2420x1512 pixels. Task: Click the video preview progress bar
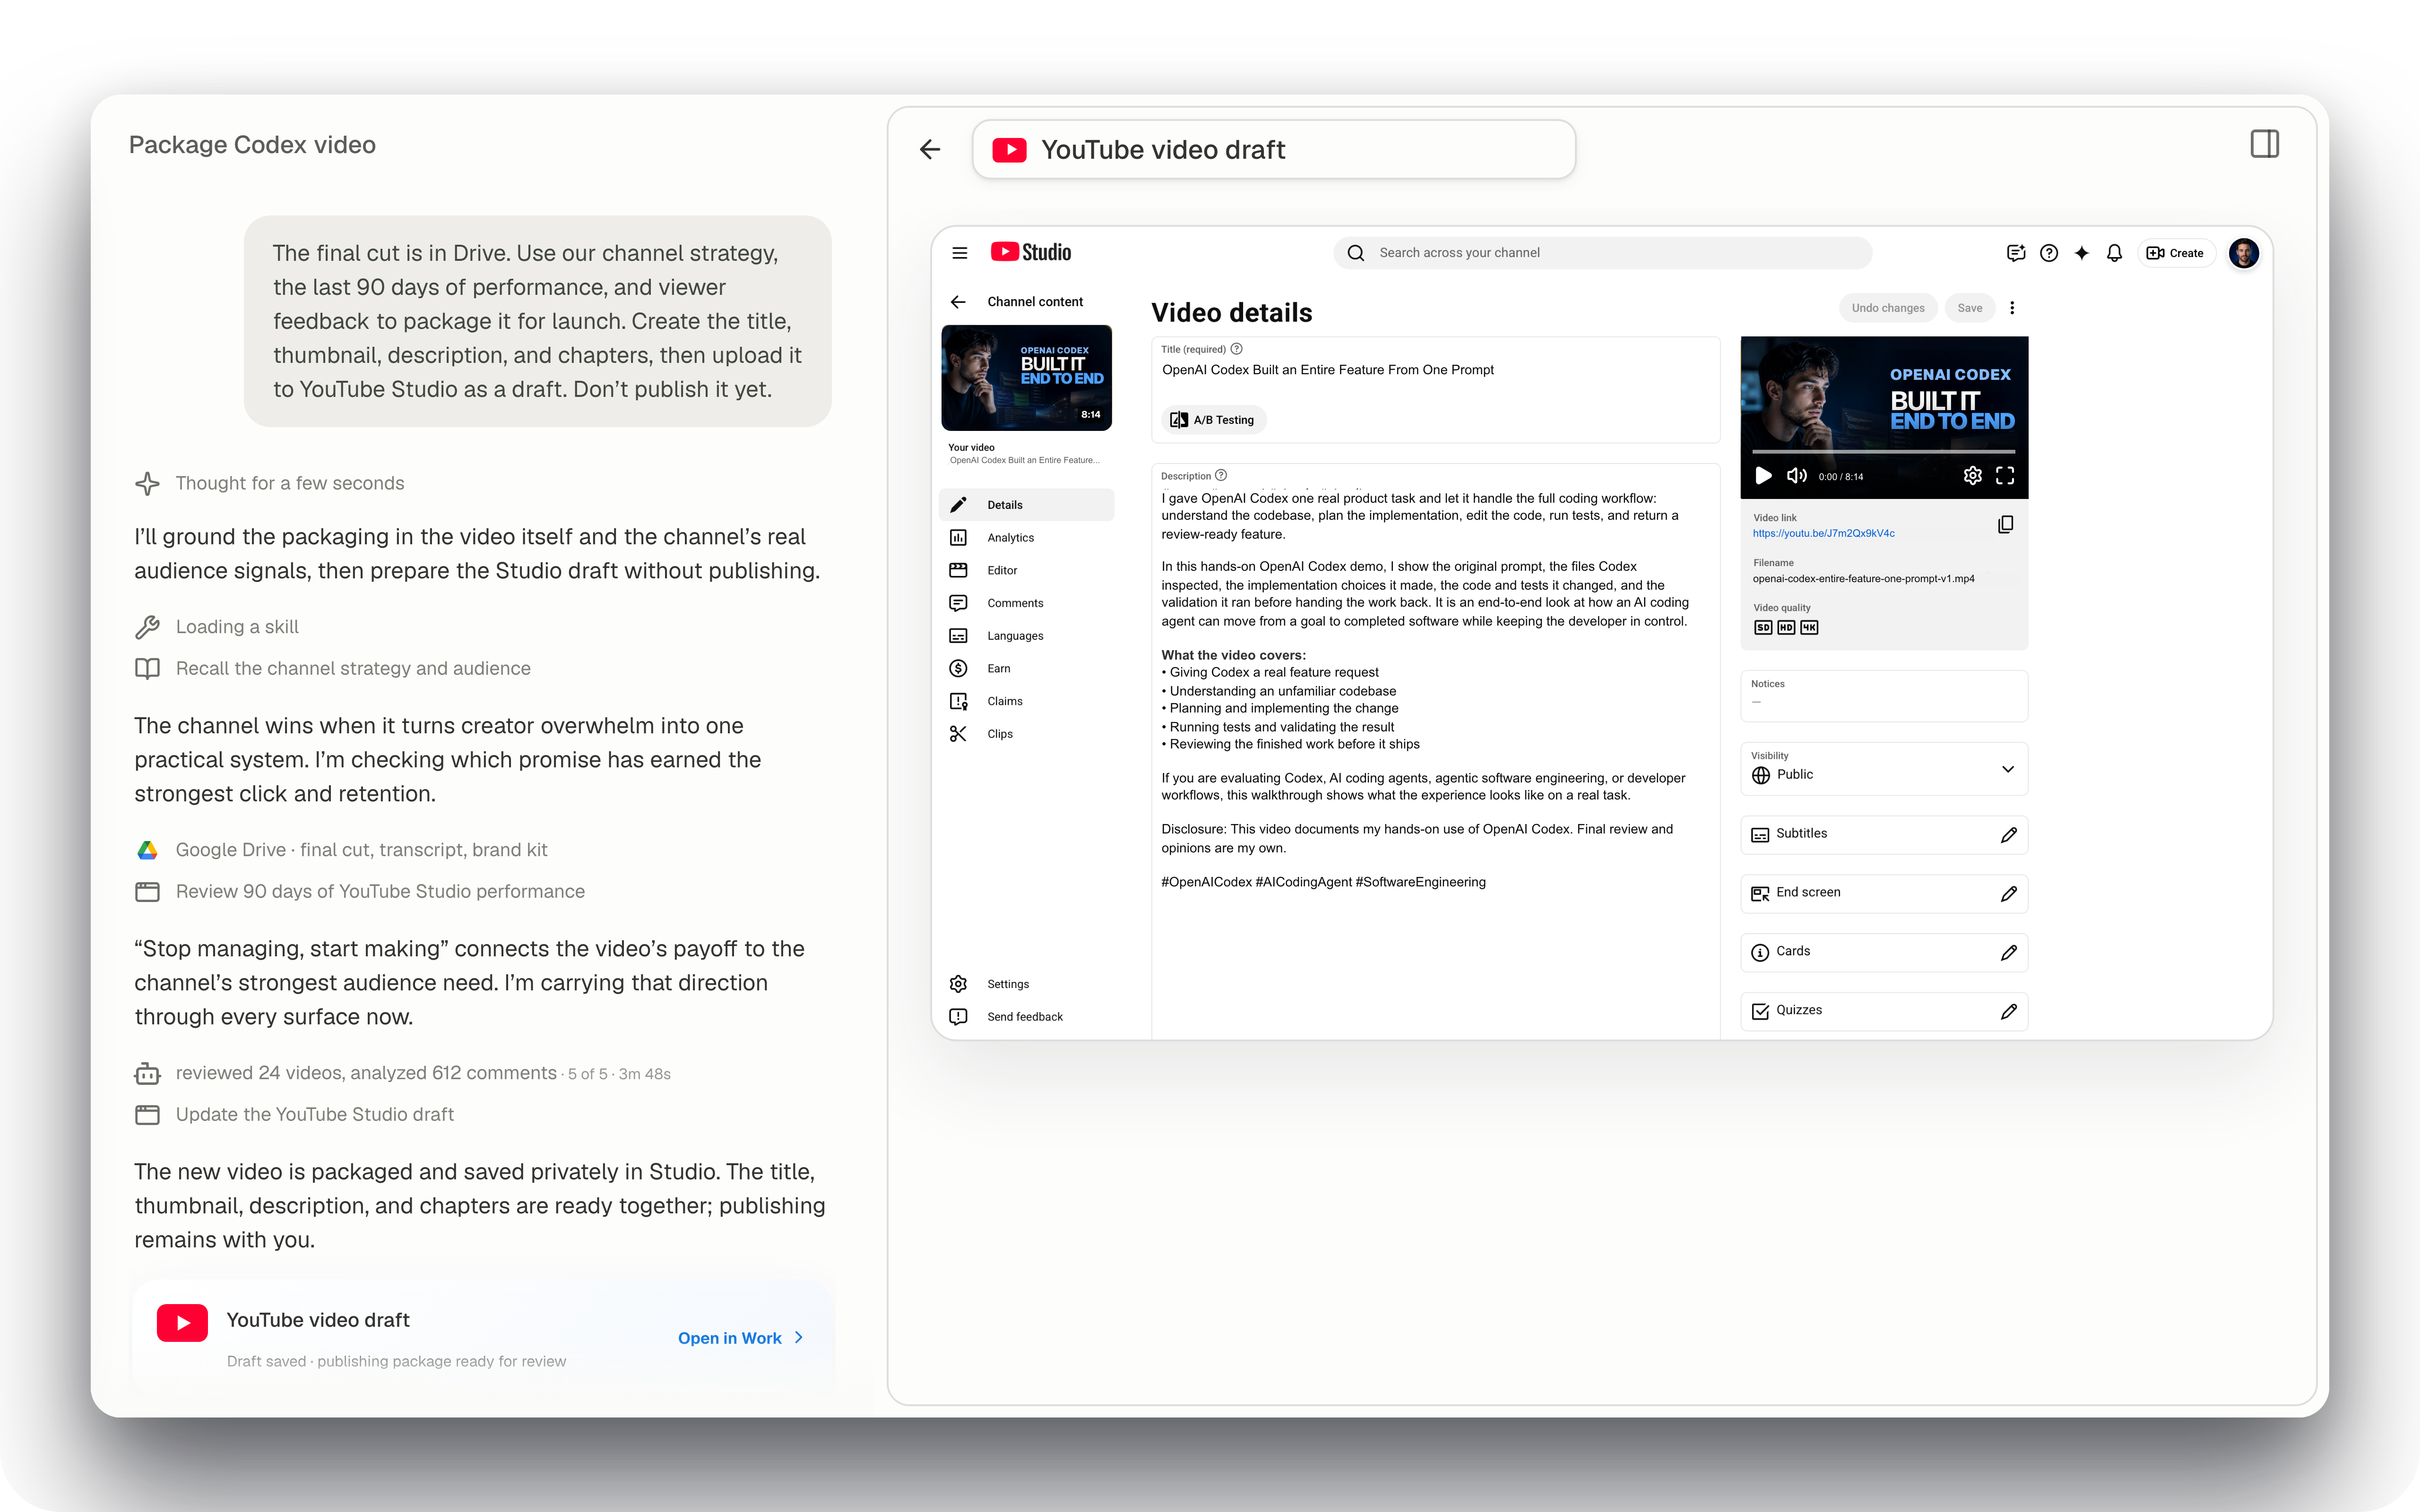1884,452
